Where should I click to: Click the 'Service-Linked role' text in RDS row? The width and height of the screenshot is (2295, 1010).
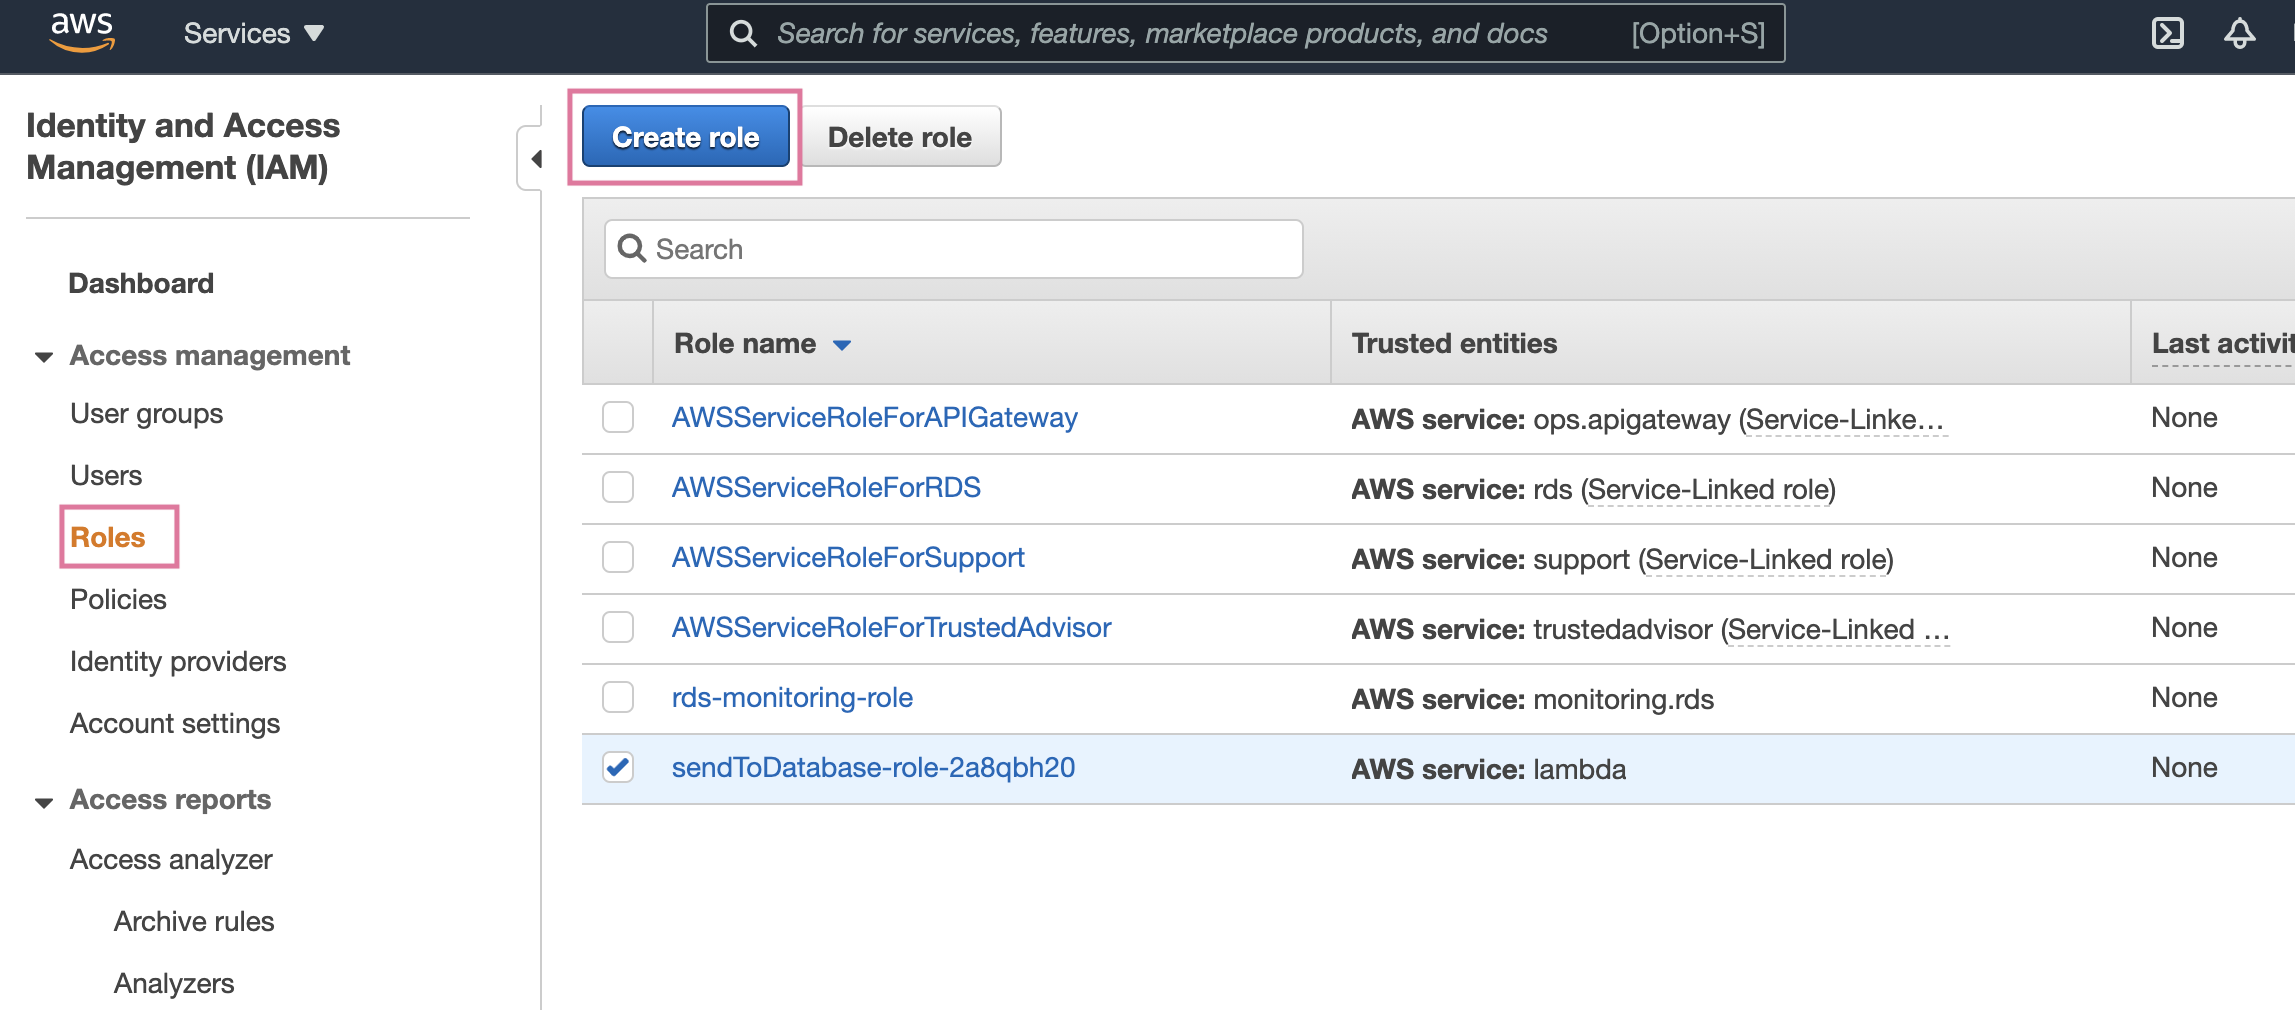point(1709,490)
